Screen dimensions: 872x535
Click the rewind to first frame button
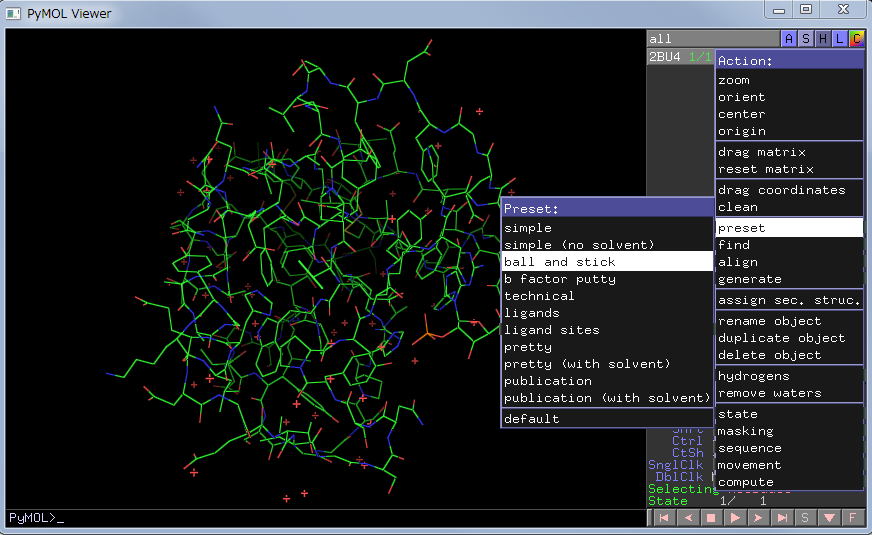(x=662, y=518)
